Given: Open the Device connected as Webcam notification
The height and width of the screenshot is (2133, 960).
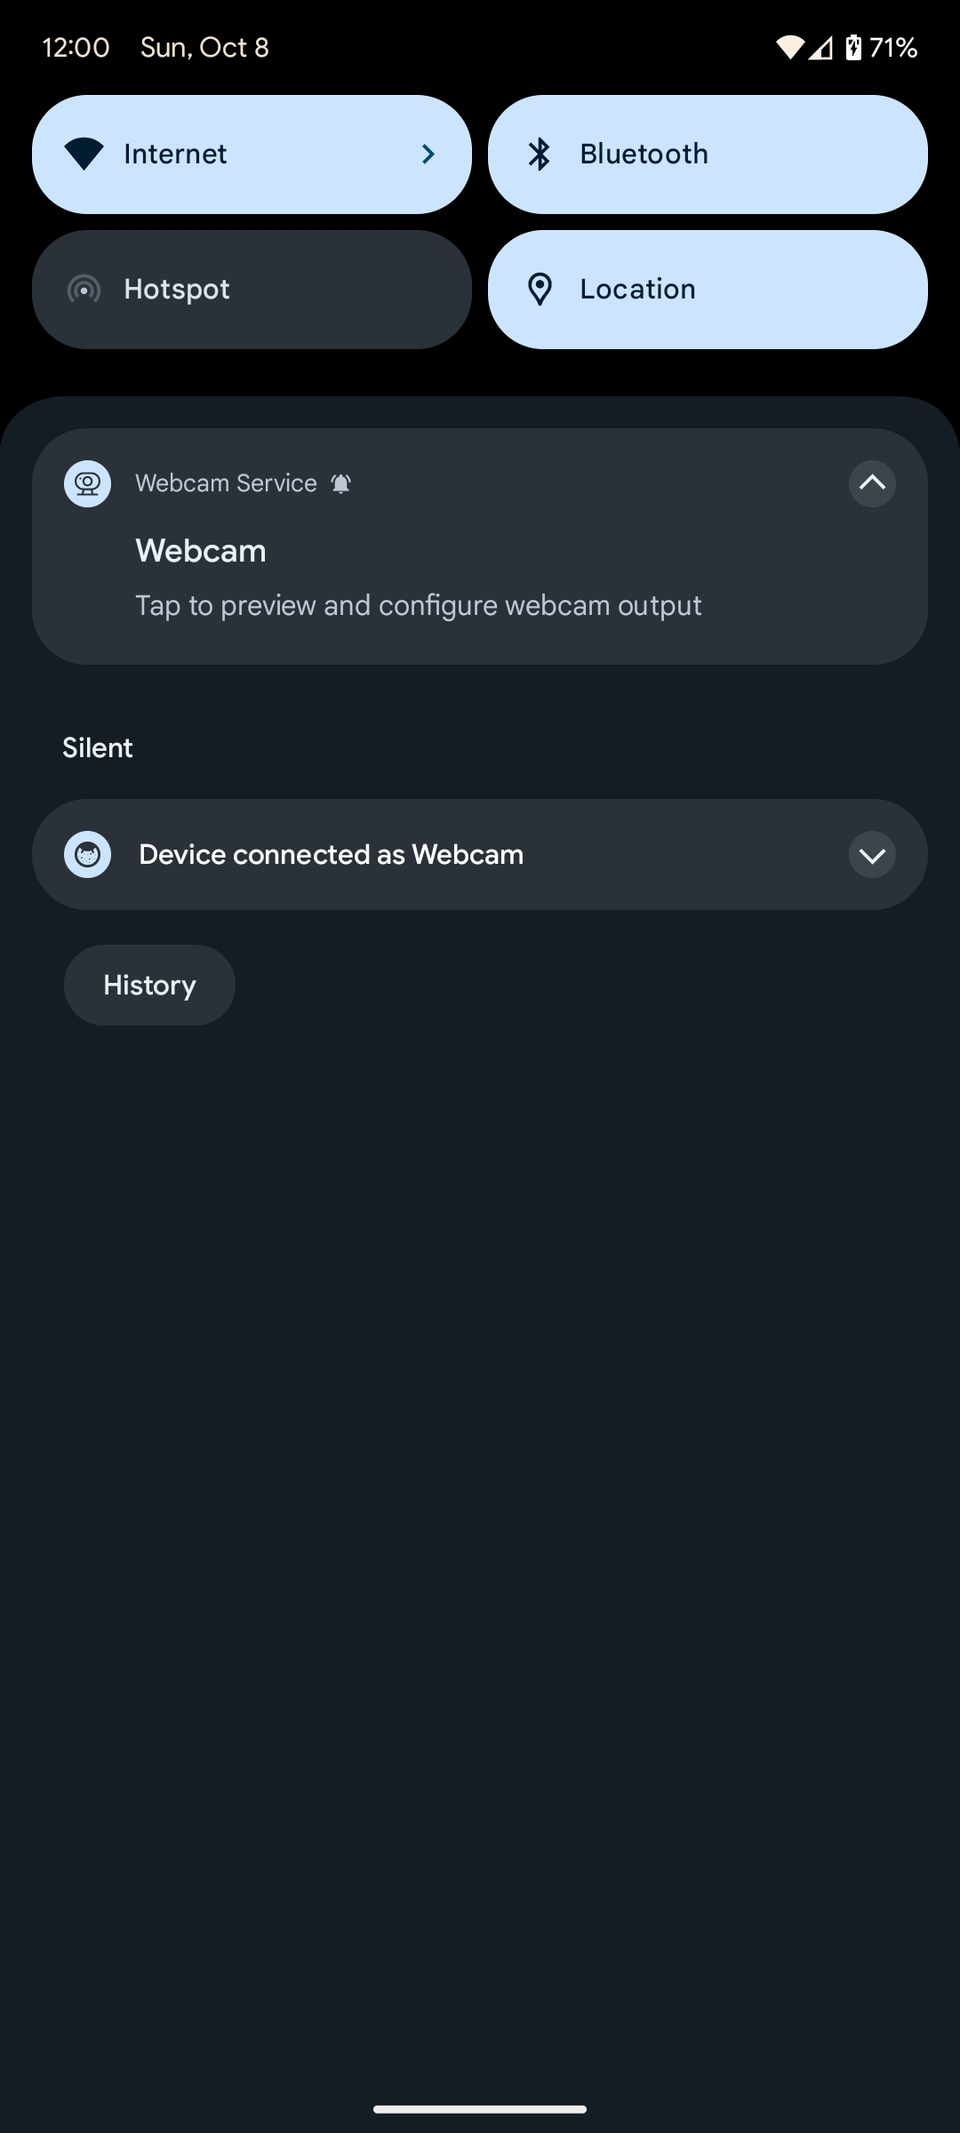Looking at the screenshot, I should point(332,855).
